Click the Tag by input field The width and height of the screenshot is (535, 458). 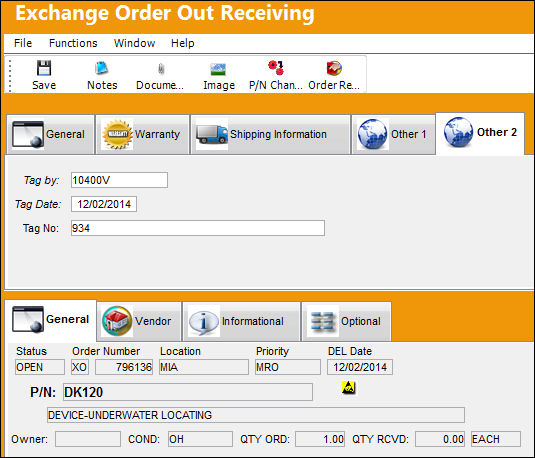pos(119,180)
